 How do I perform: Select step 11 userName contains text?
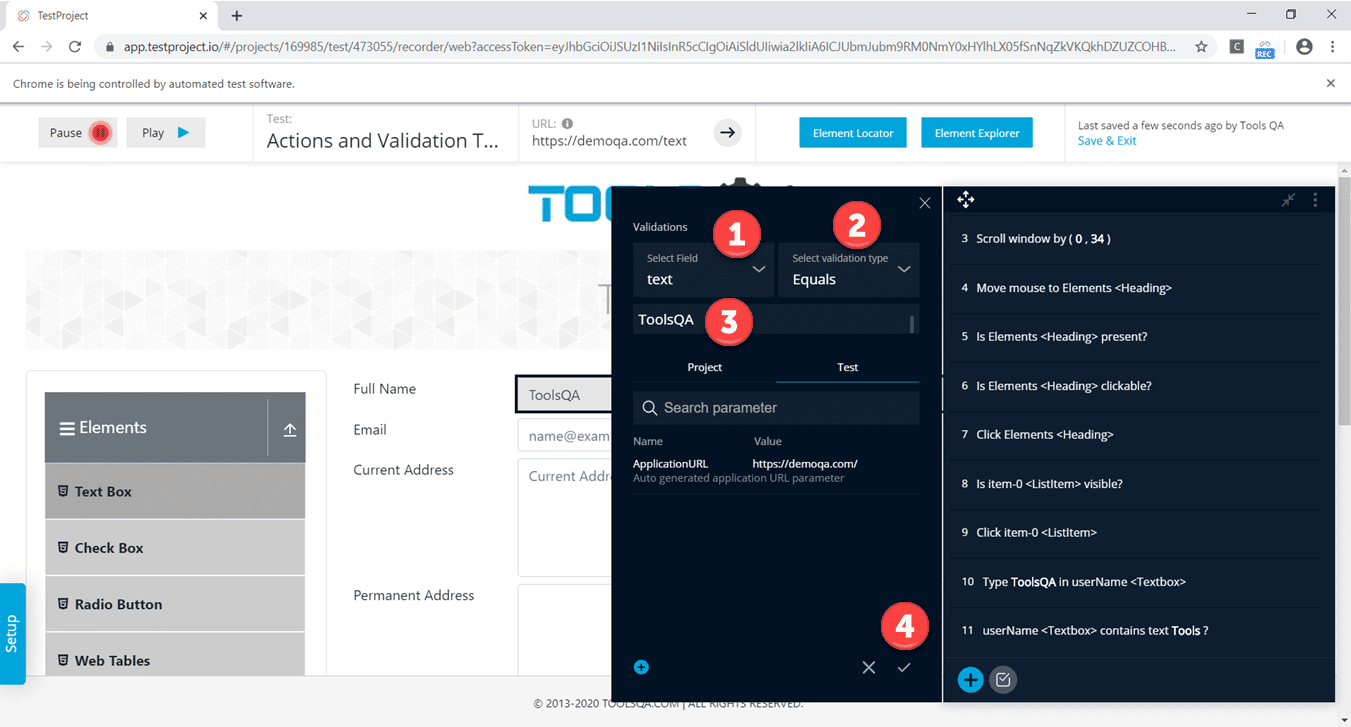coord(1139,631)
